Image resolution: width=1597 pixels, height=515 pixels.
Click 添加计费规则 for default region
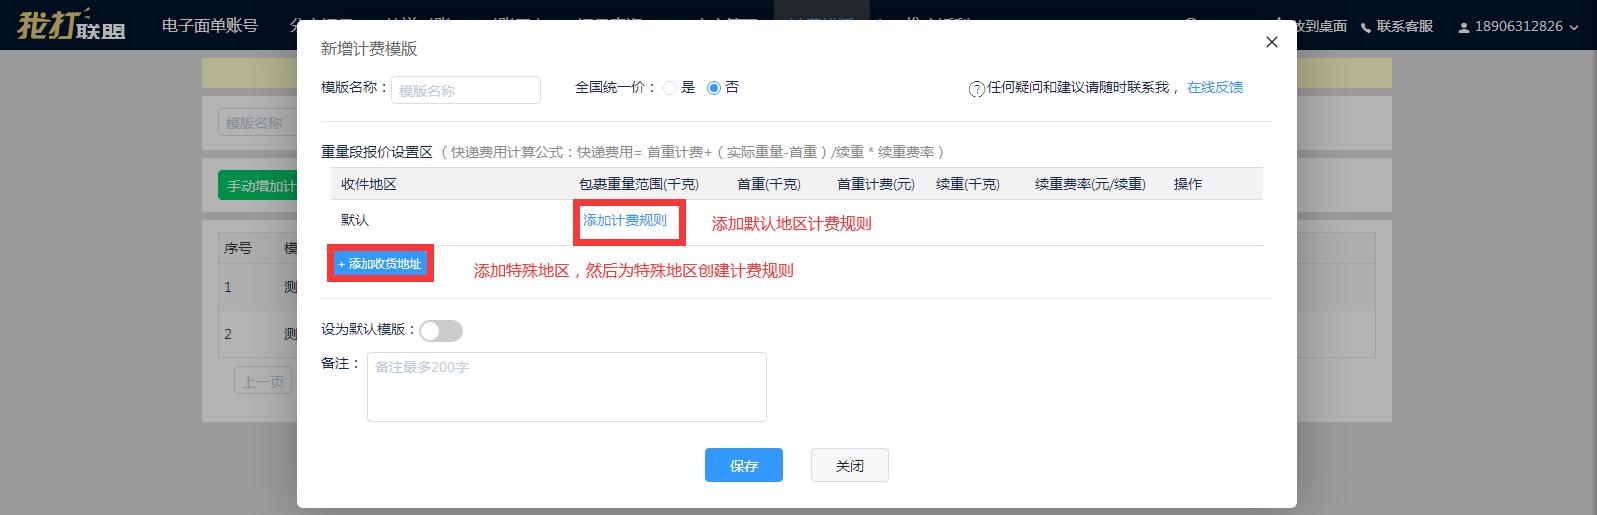coord(625,220)
